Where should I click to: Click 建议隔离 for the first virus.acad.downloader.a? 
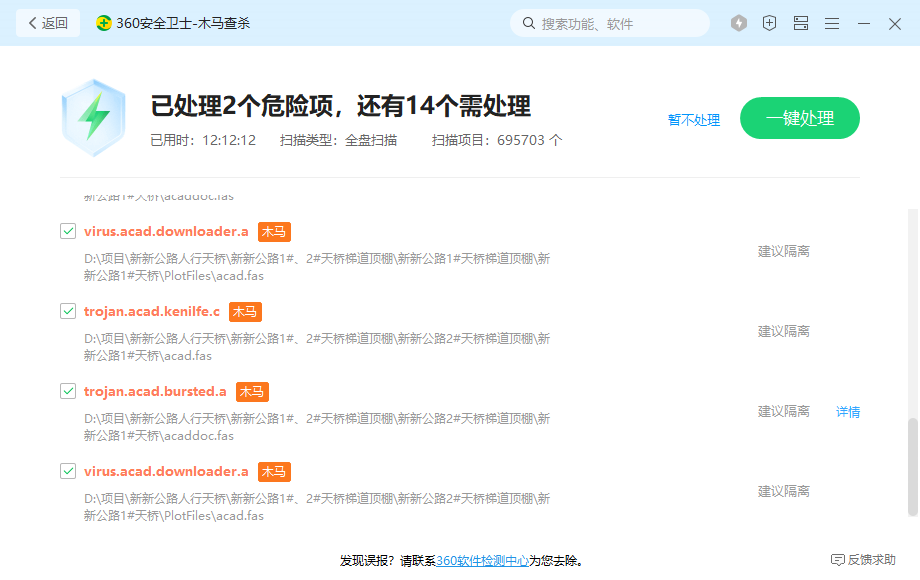pos(783,252)
